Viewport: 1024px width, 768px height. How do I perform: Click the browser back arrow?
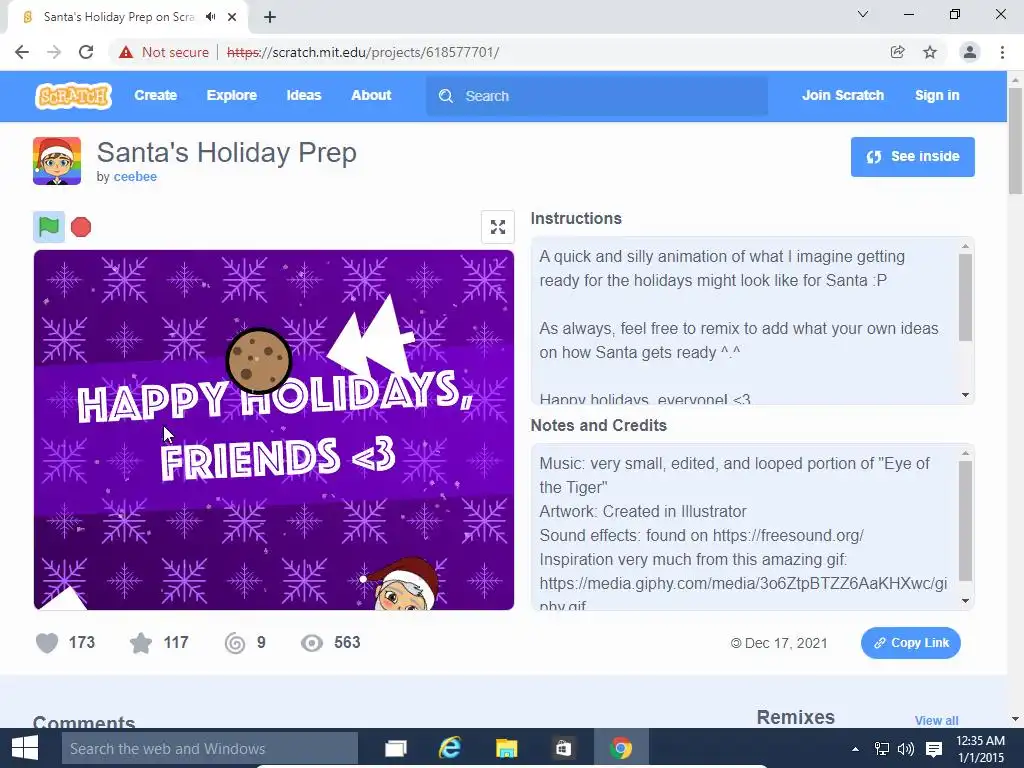pyautogui.click(x=22, y=52)
